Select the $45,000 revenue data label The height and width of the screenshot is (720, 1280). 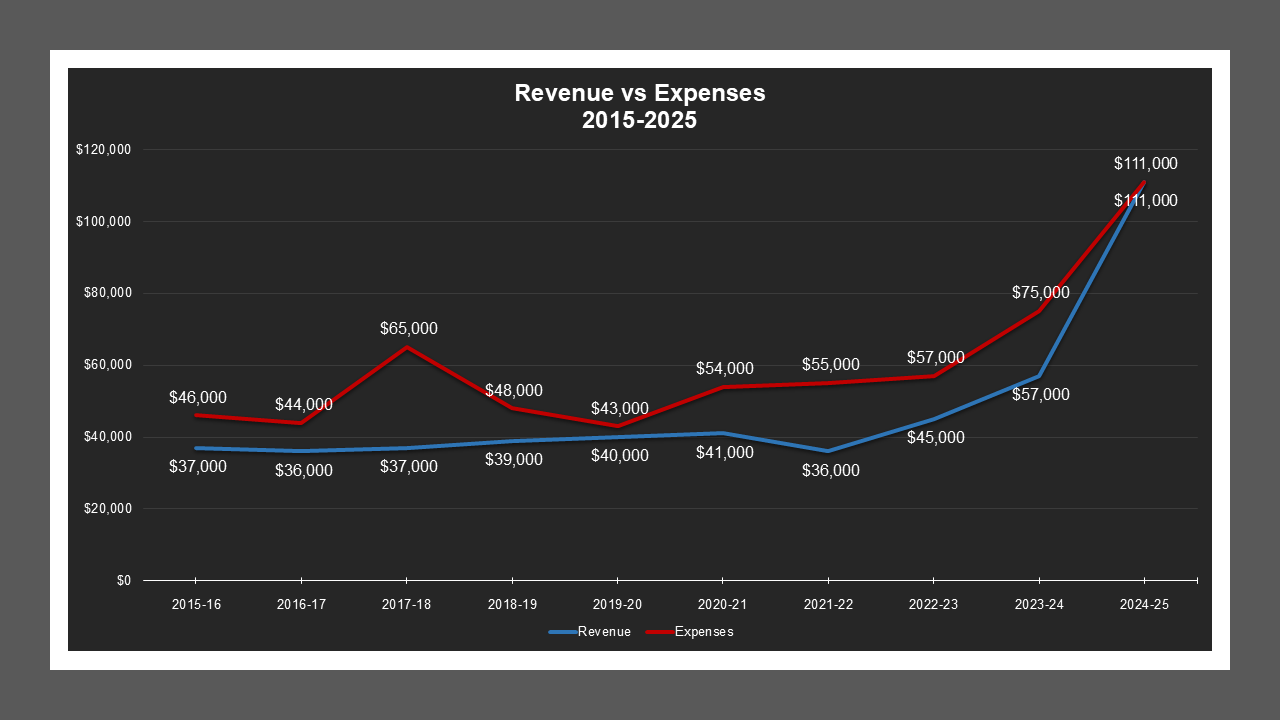pos(935,437)
